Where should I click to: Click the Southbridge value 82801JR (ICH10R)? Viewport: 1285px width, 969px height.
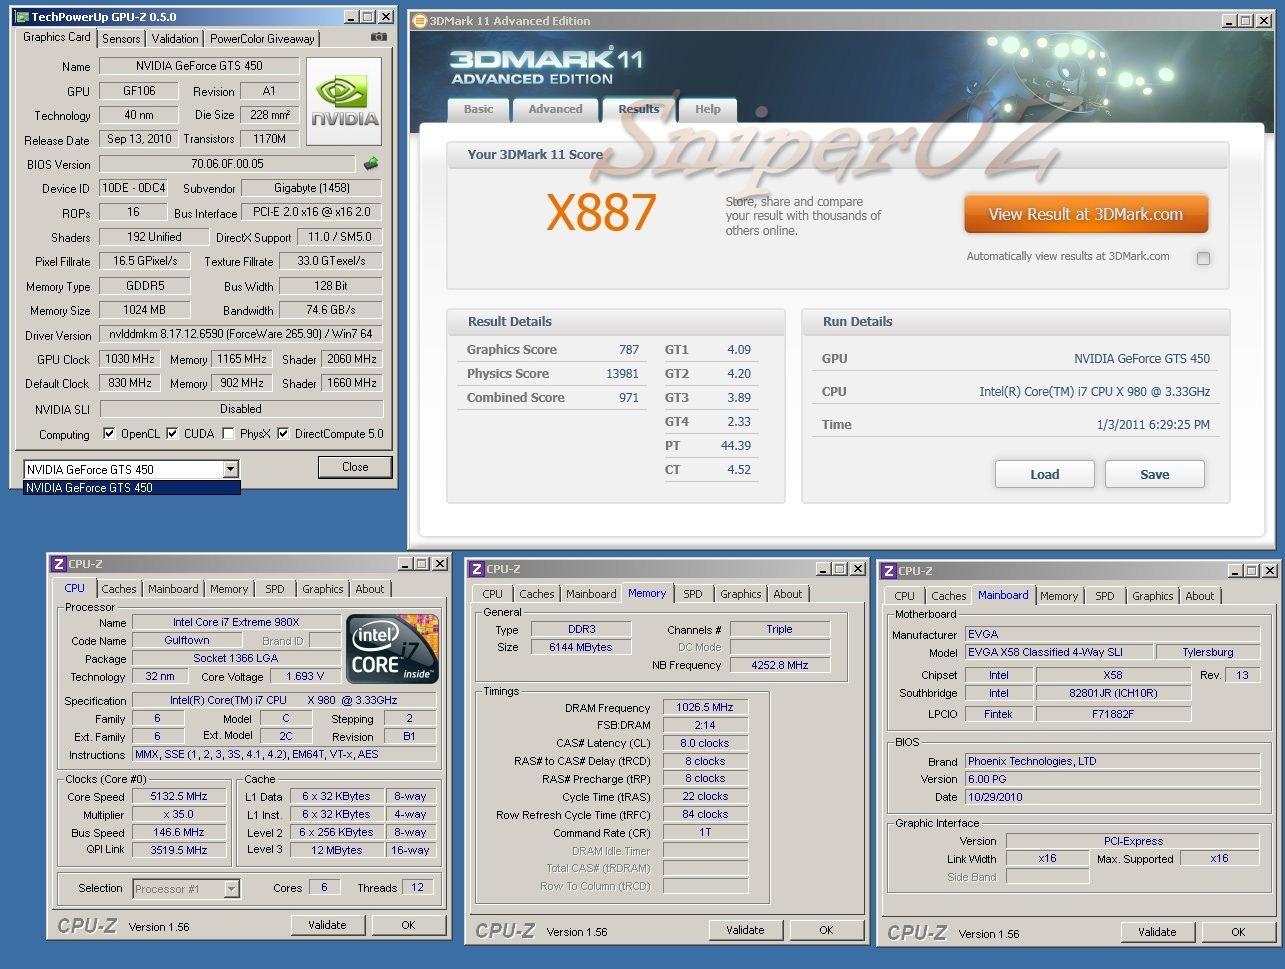pyautogui.click(x=1113, y=693)
